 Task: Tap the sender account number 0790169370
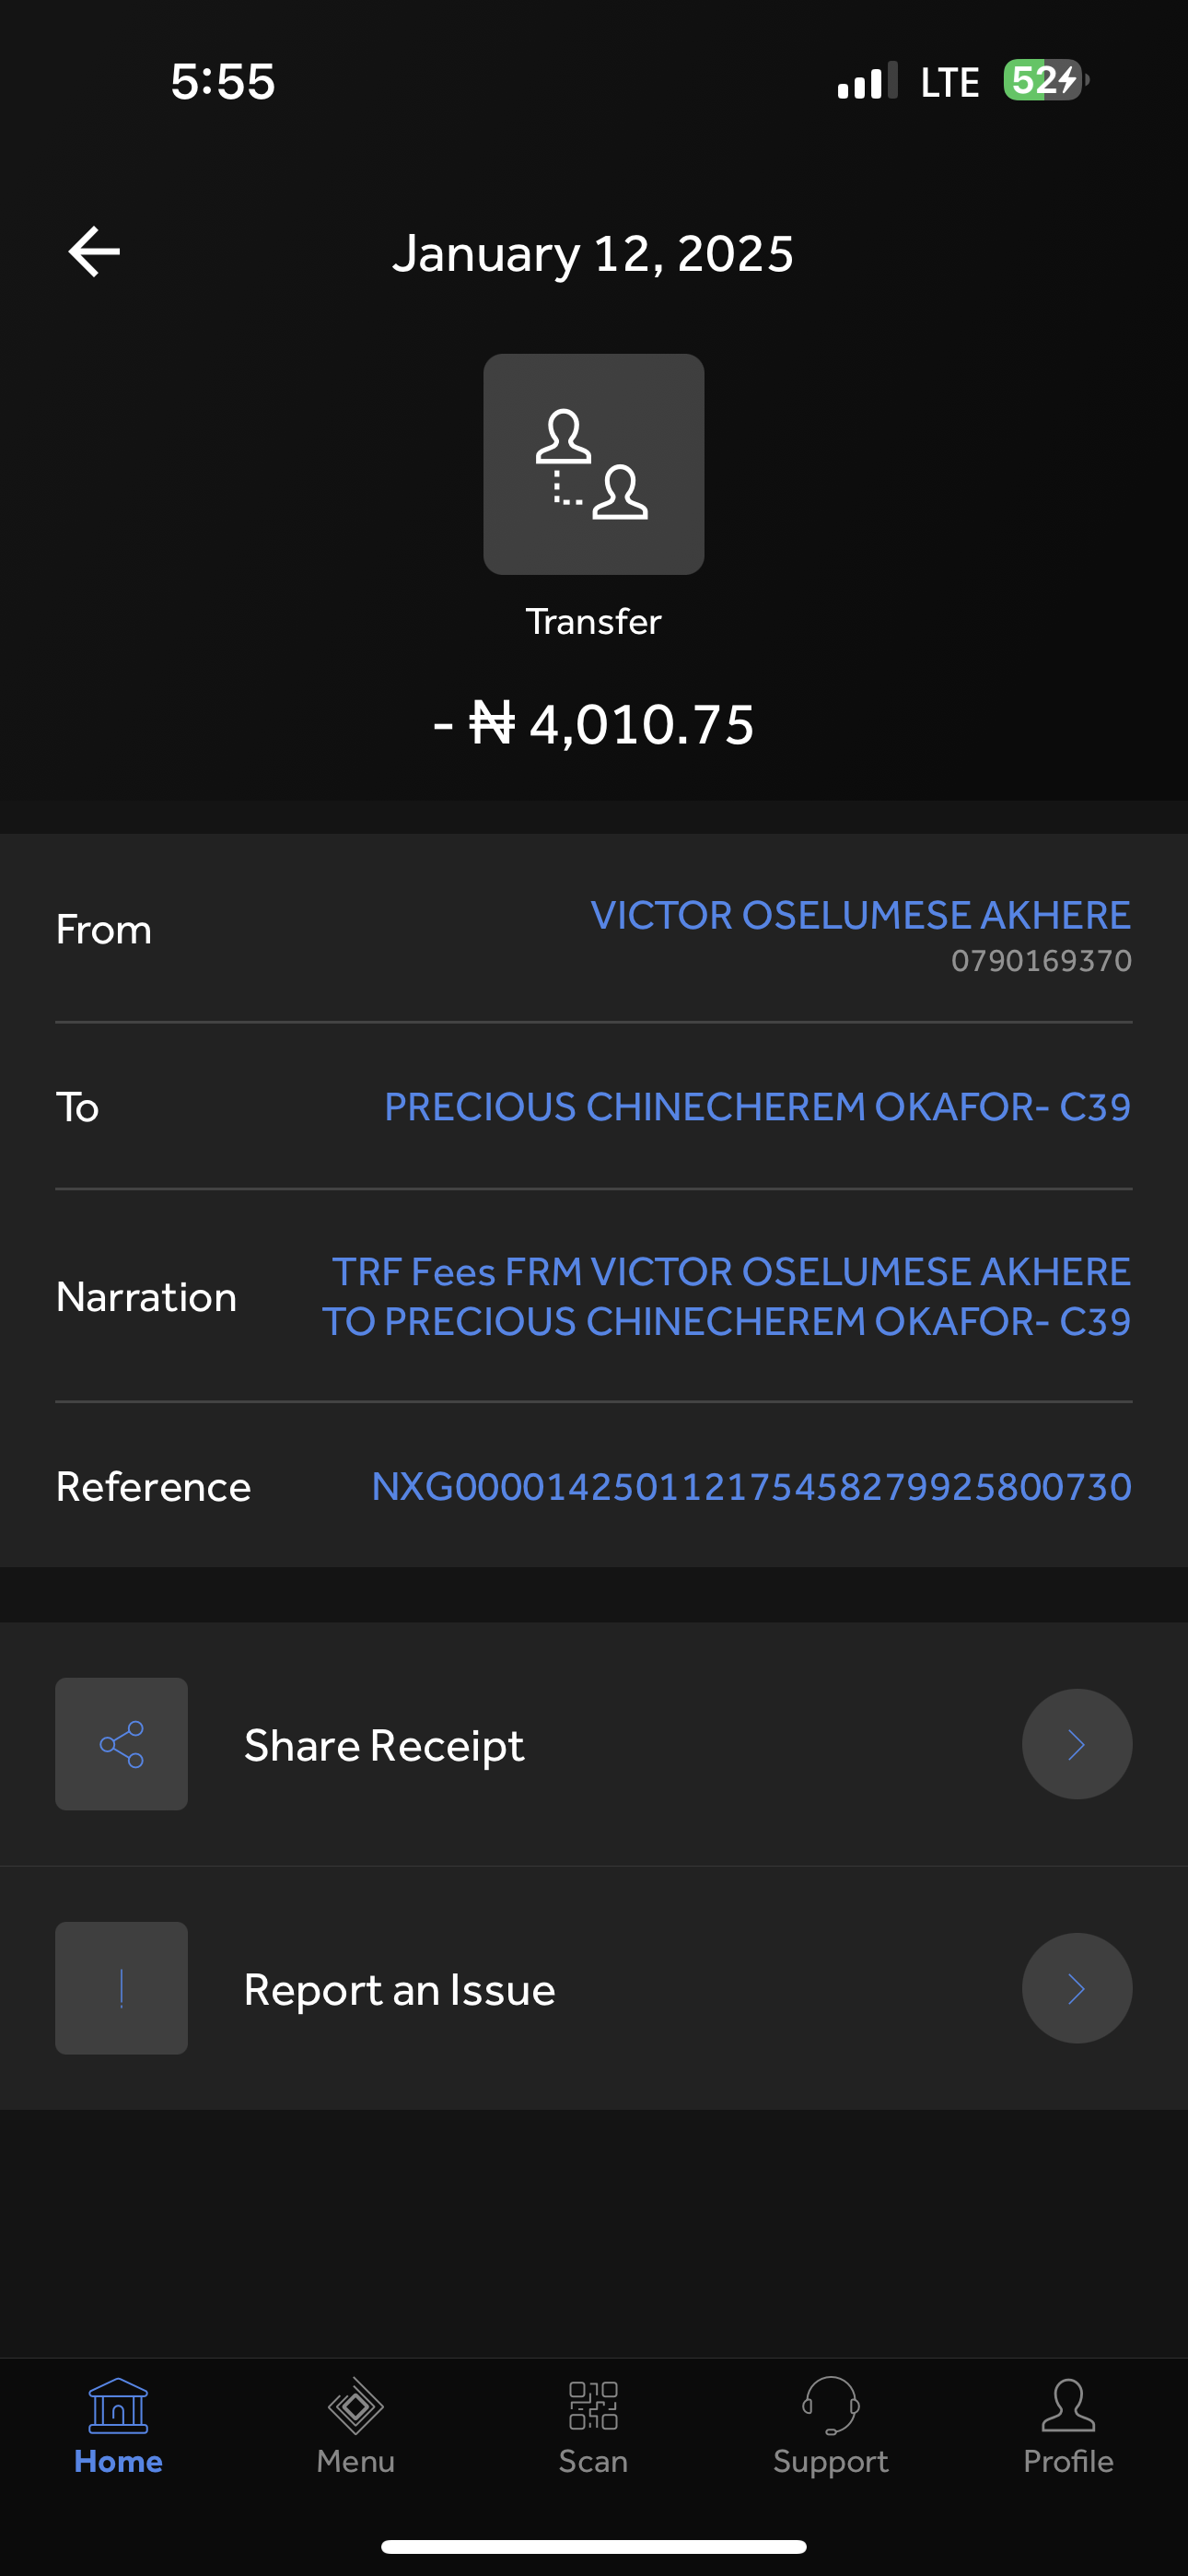(1041, 961)
